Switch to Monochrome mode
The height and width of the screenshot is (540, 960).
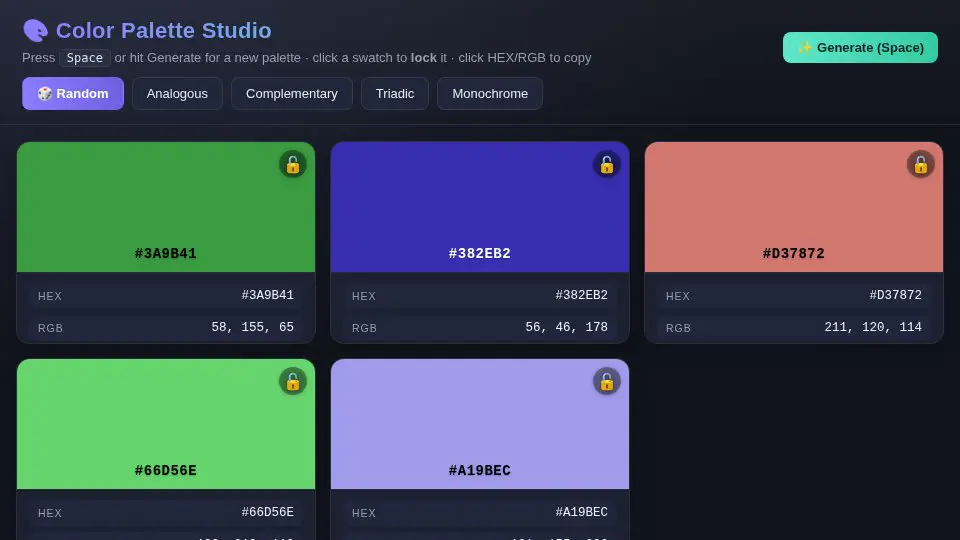coord(490,94)
